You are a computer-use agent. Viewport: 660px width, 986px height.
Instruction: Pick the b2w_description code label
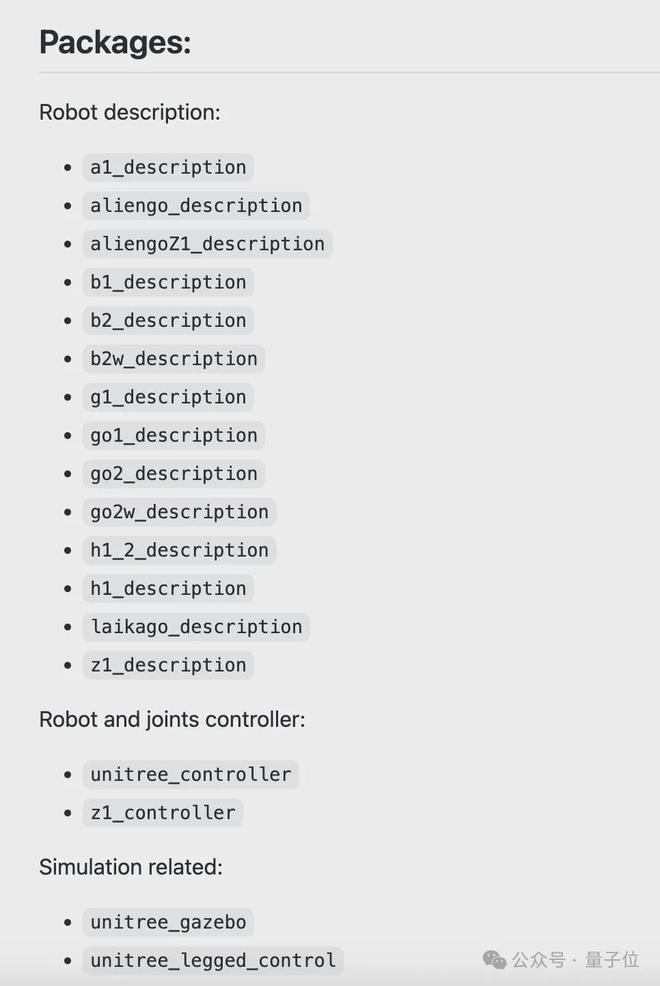[x=174, y=359]
